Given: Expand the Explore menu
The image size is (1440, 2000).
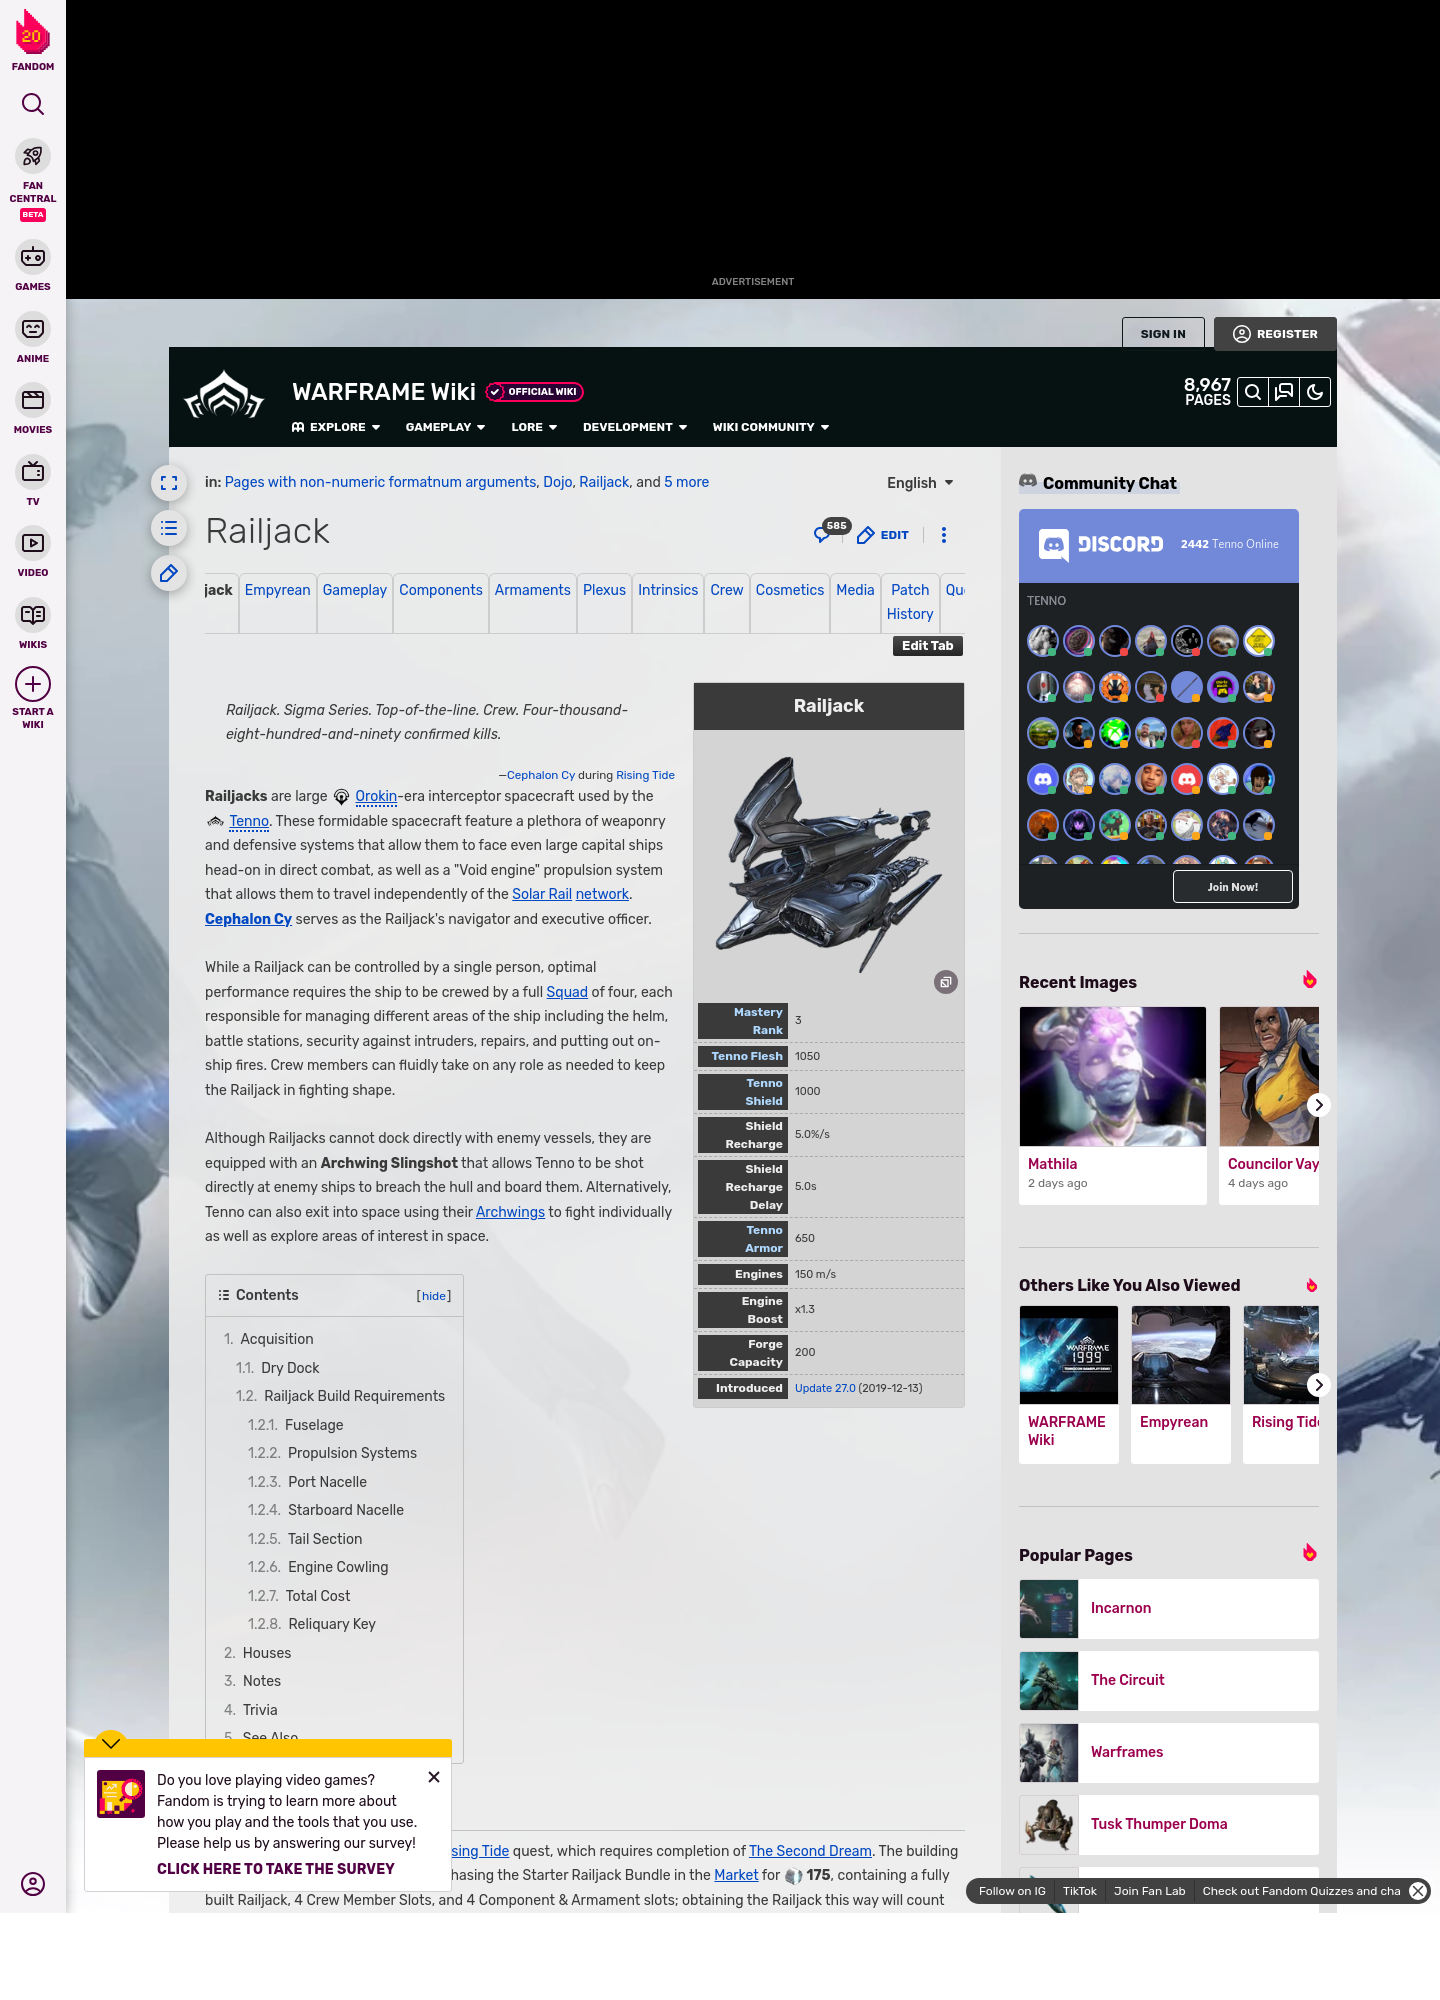Looking at the screenshot, I should tap(336, 427).
